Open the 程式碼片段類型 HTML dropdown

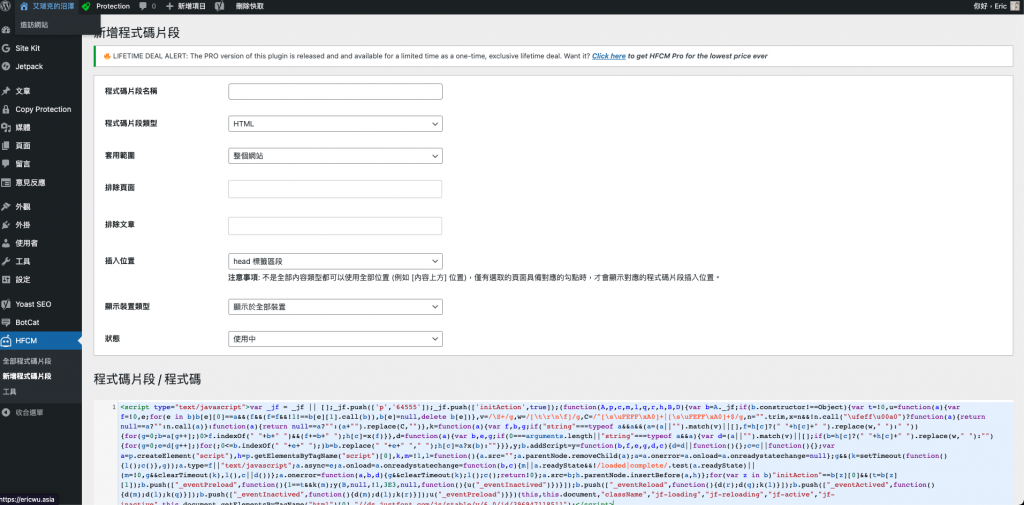click(335, 124)
